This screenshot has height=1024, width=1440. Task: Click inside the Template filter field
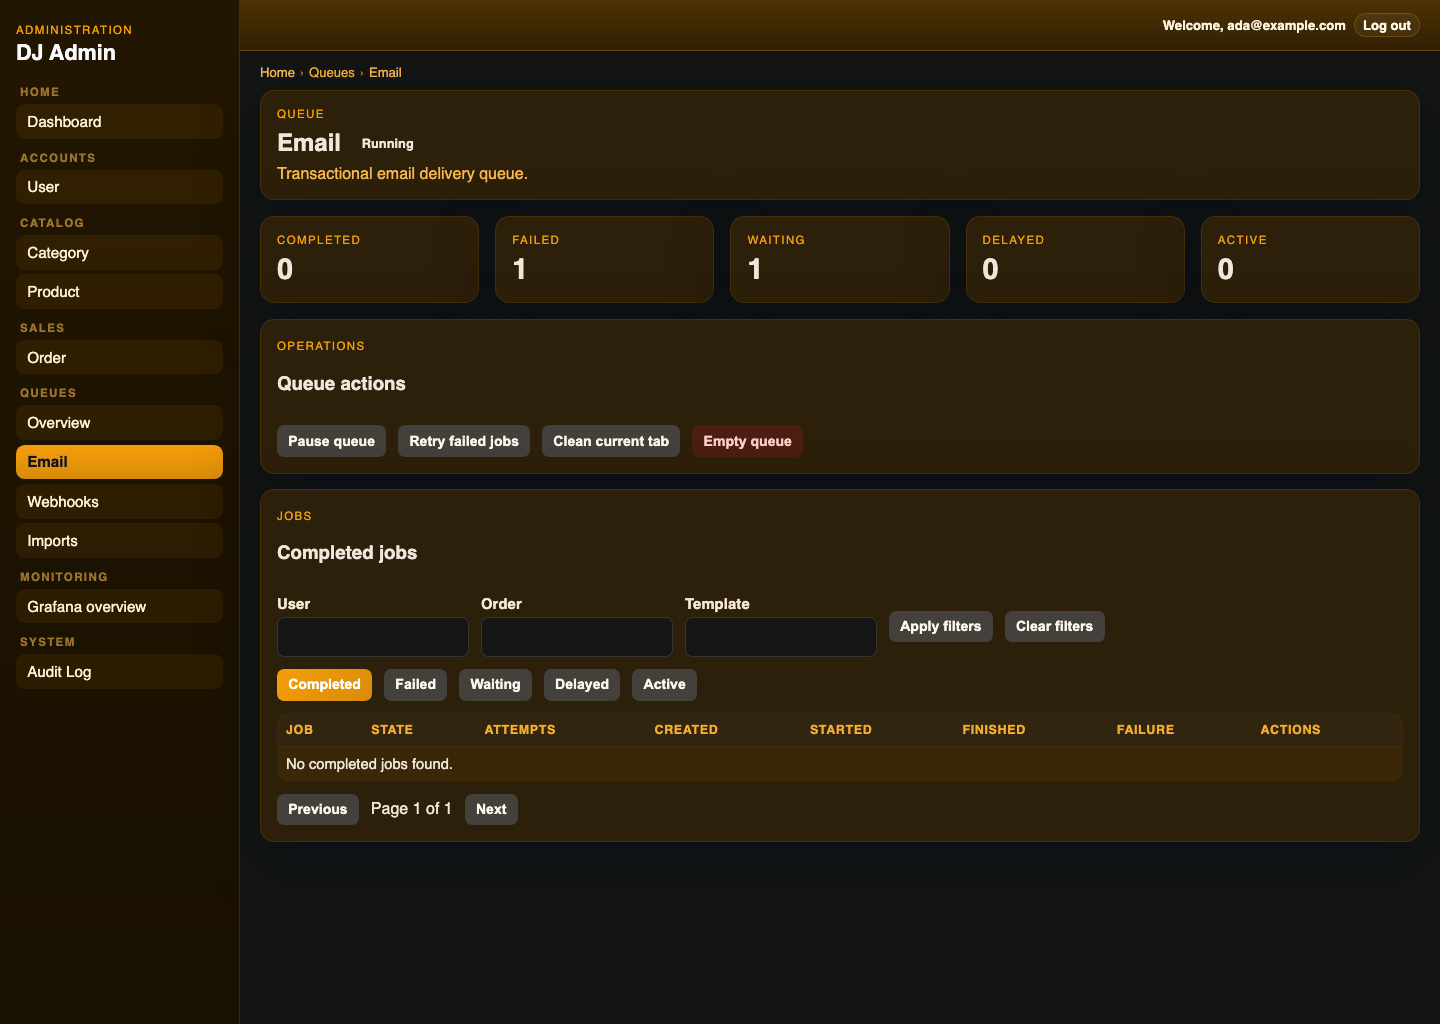click(780, 636)
